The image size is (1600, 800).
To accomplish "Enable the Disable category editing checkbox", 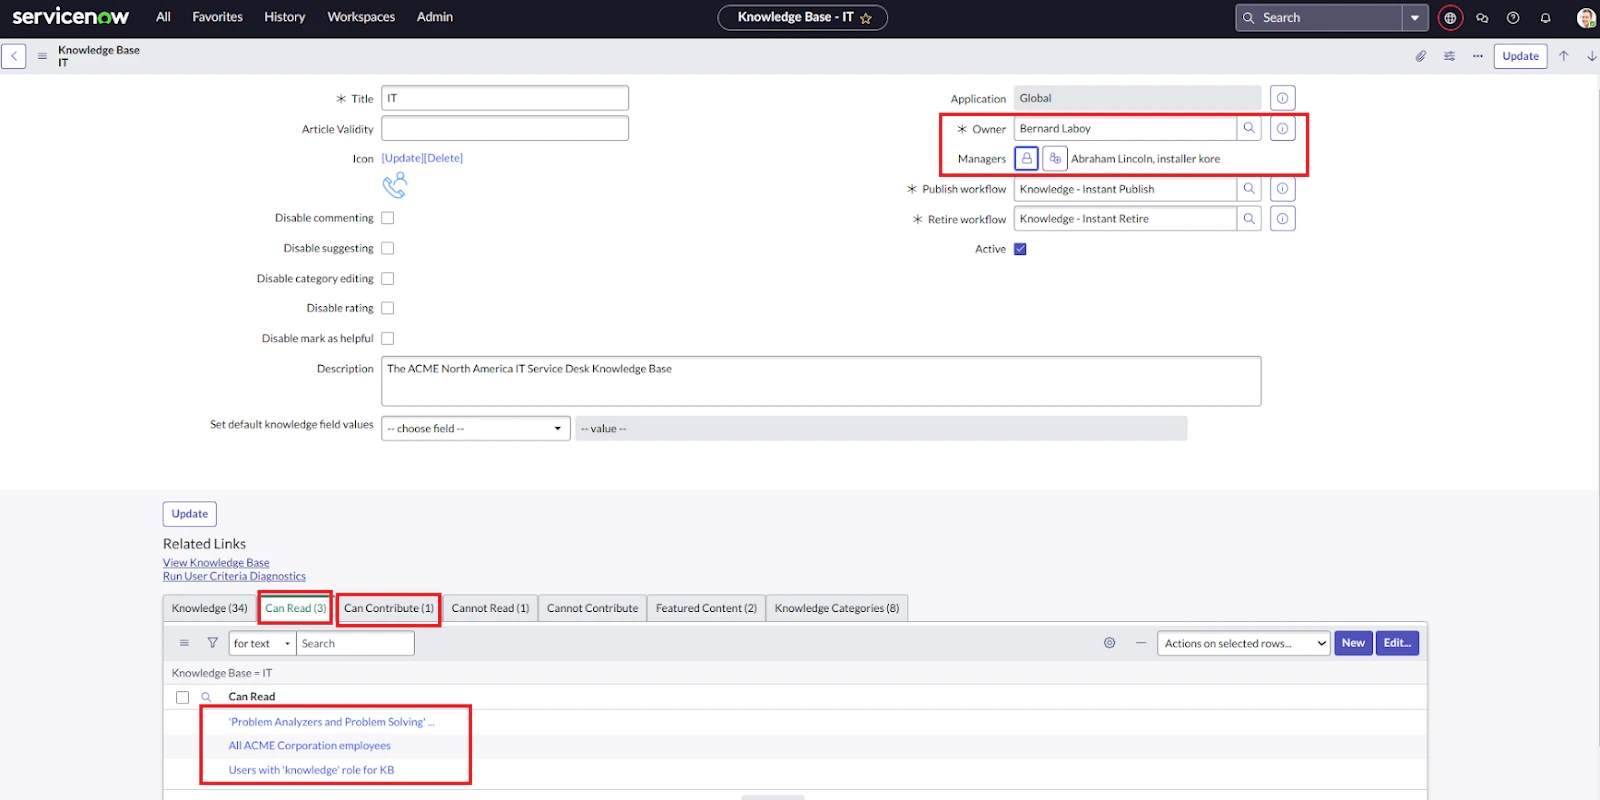I will (388, 279).
